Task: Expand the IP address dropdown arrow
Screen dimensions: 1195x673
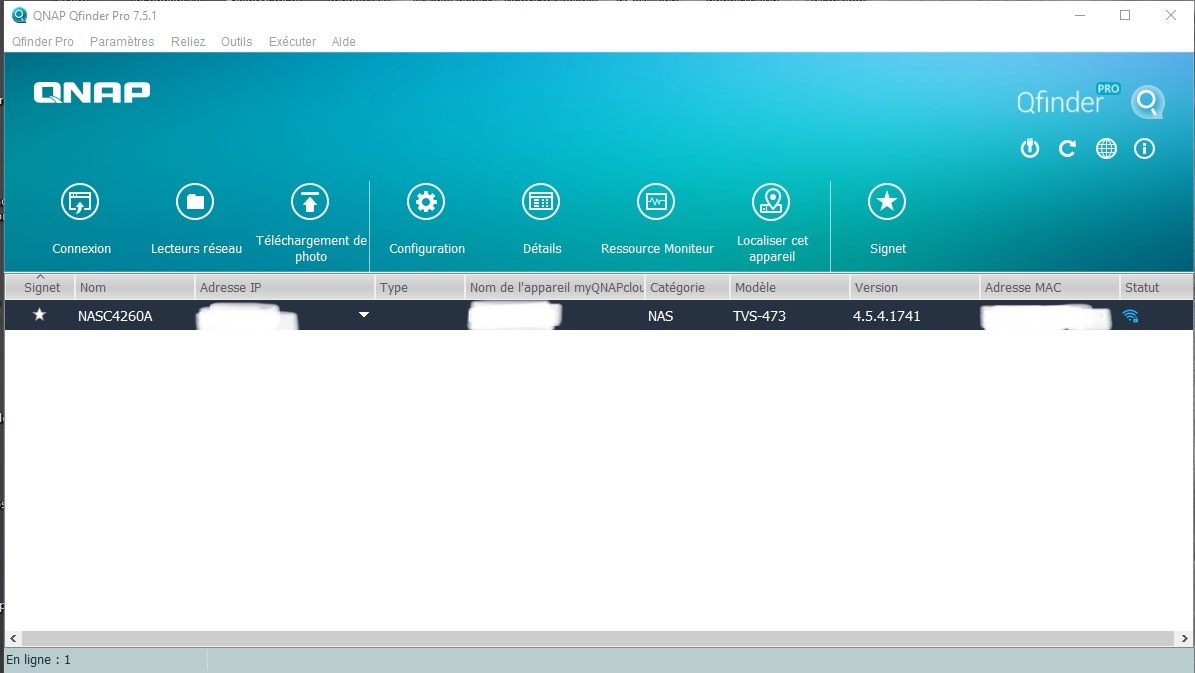Action: click(364, 315)
